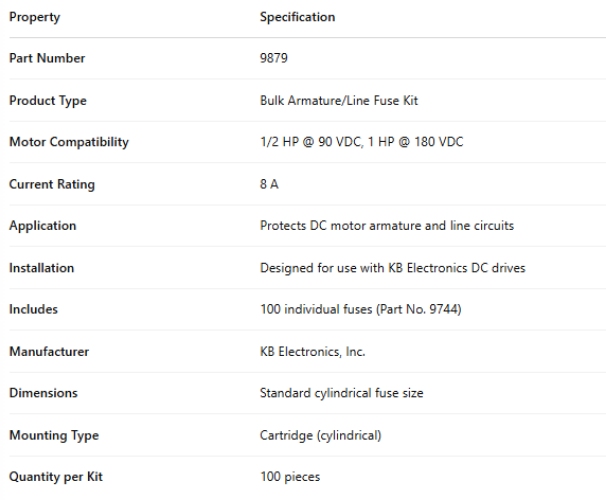Click the Specification column header
Screen dimensions: 606x500
pos(297,17)
